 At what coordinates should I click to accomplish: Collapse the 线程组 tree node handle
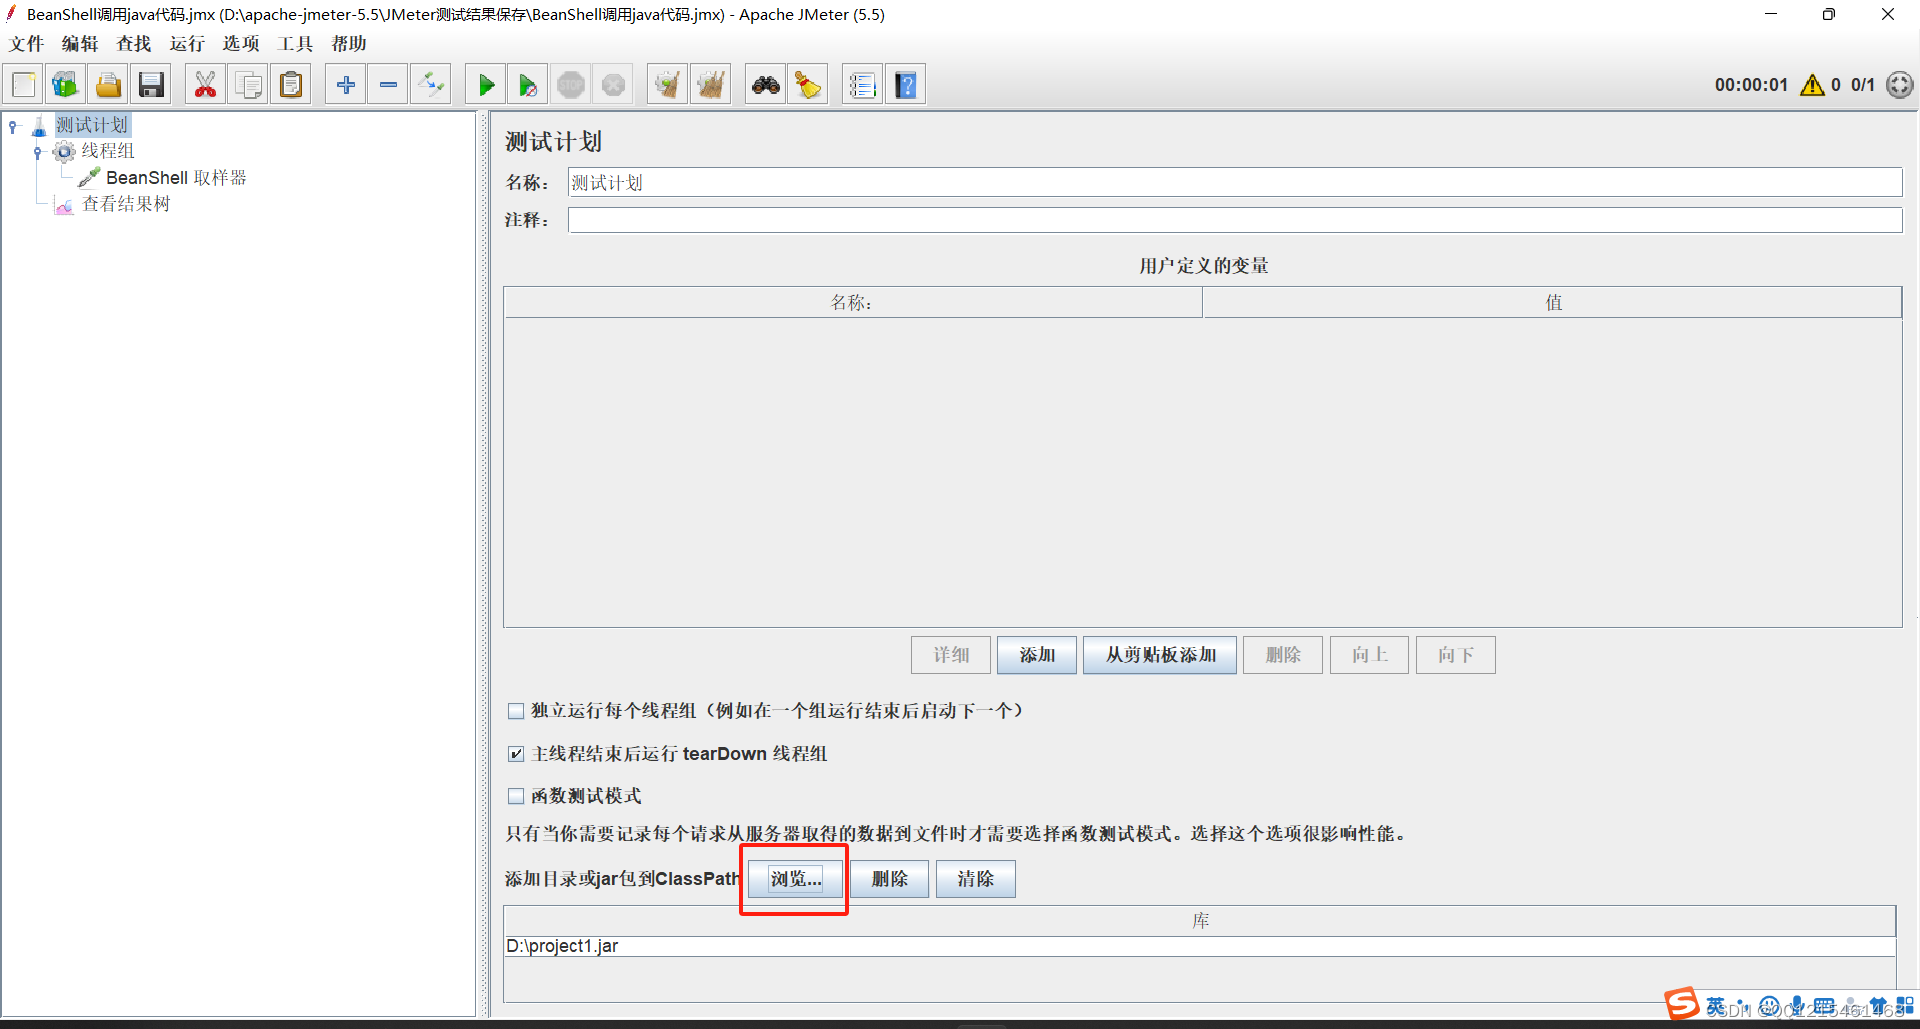(x=38, y=152)
